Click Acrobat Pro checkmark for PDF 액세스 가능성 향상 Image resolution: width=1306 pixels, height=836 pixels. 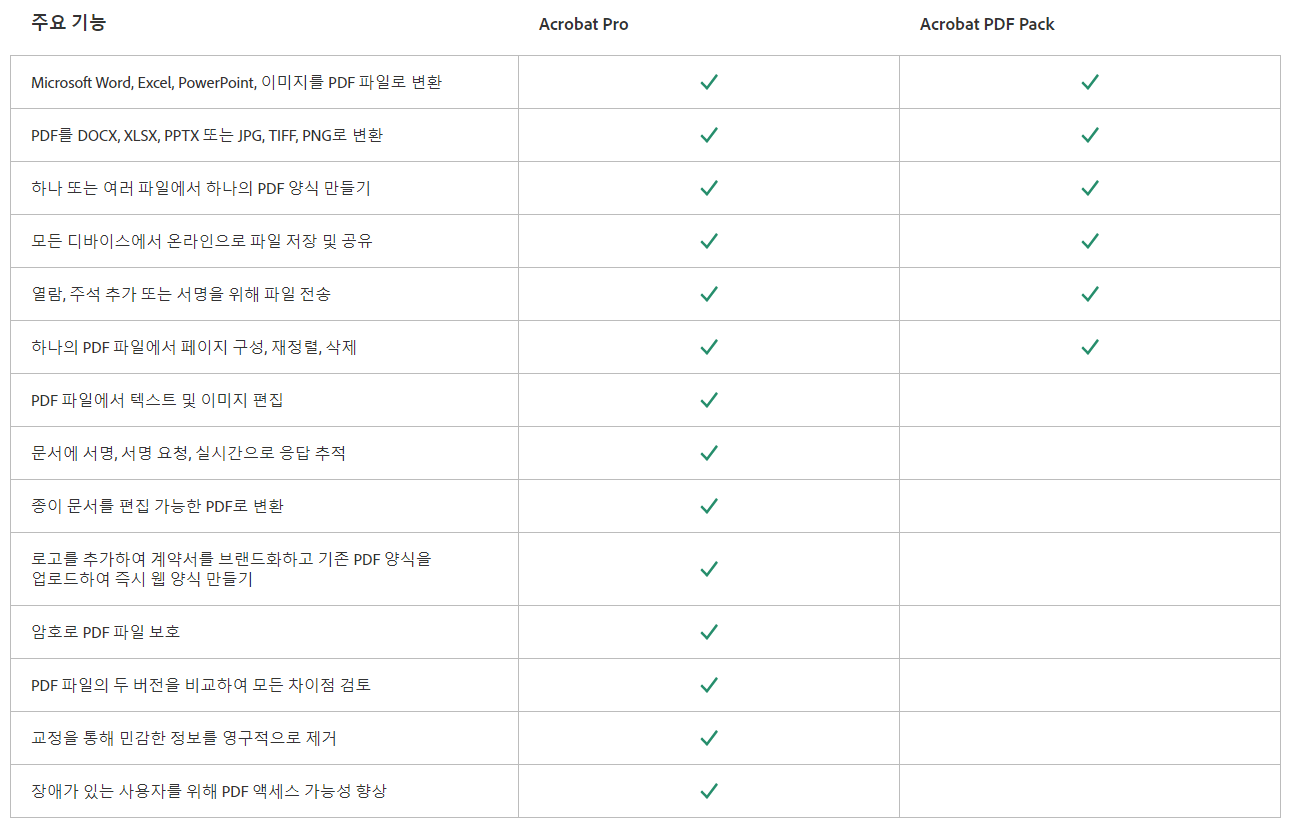(709, 791)
